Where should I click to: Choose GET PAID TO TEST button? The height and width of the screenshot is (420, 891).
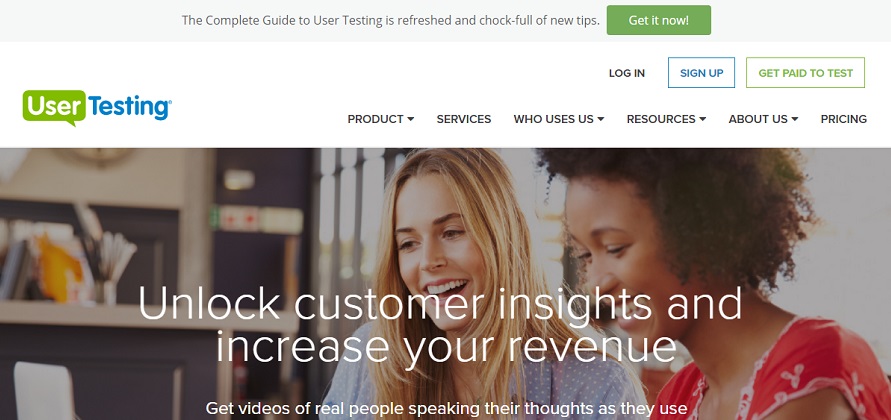tap(805, 73)
